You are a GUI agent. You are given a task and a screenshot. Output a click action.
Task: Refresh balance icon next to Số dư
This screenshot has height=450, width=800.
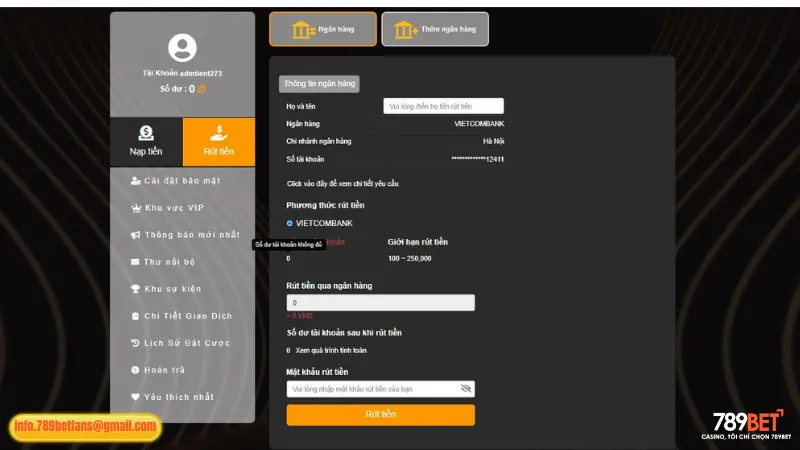(202, 89)
